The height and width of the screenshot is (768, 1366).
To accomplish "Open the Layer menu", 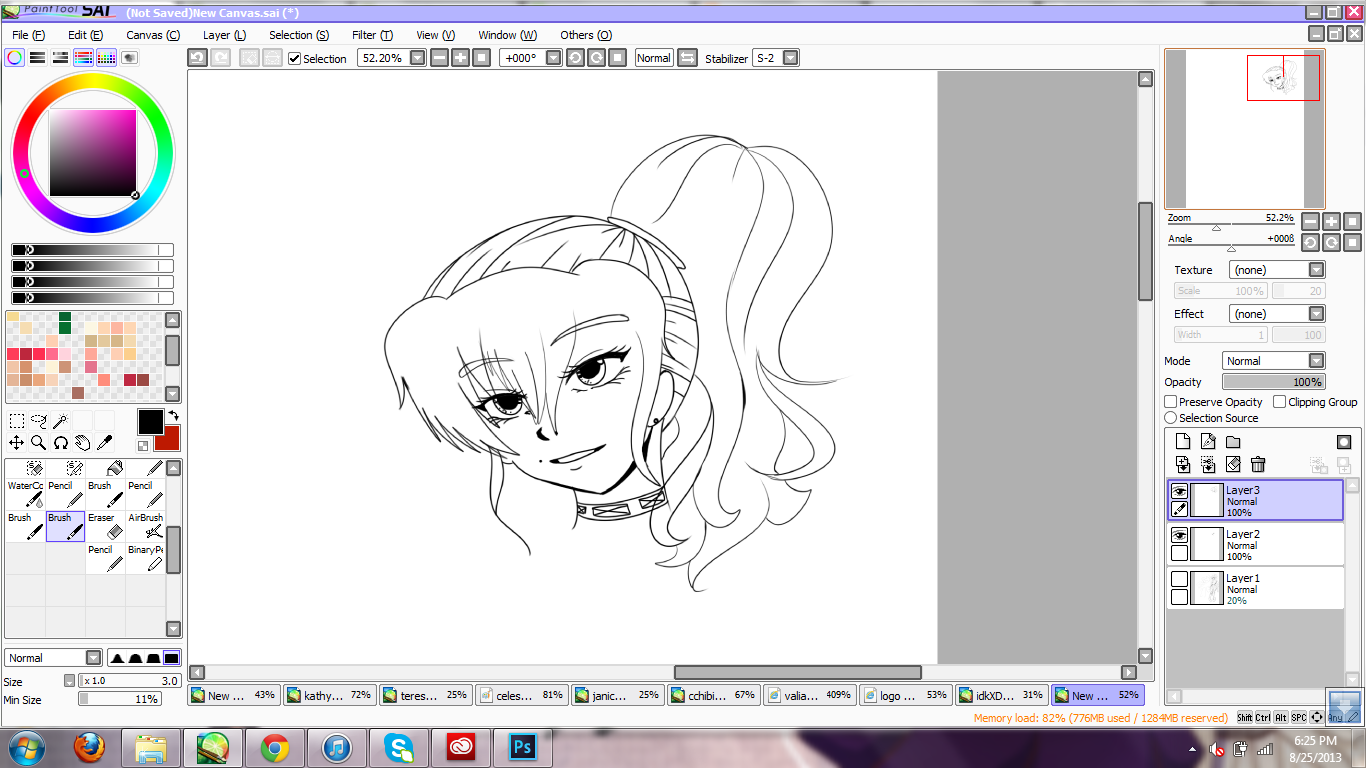I will 224,35.
